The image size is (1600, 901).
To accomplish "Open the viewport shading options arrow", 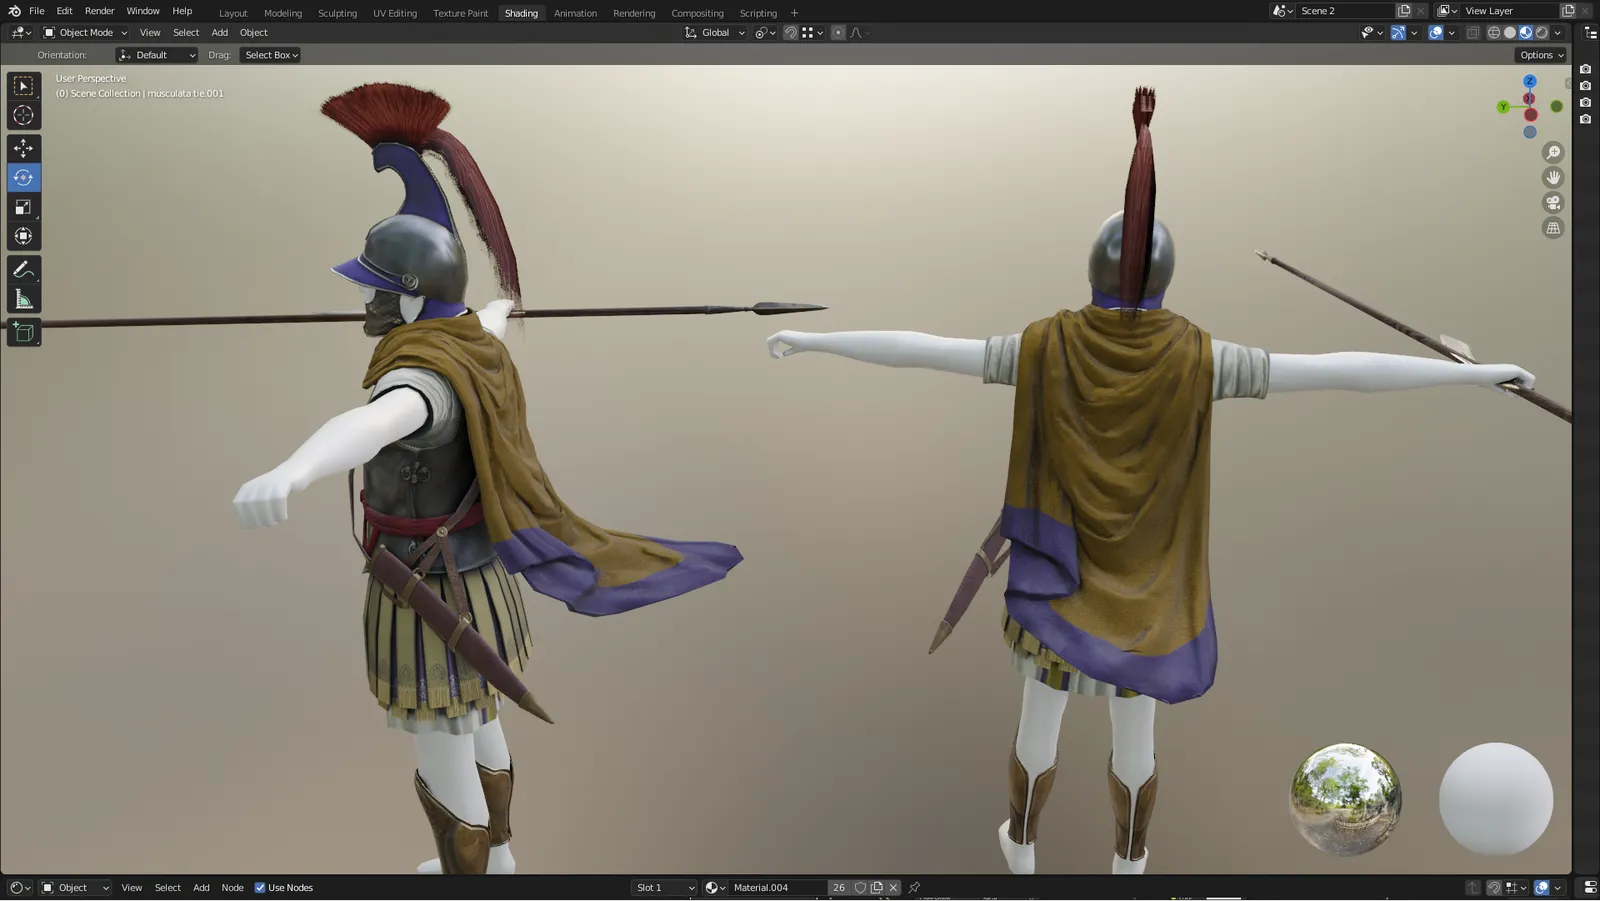I will [1558, 33].
